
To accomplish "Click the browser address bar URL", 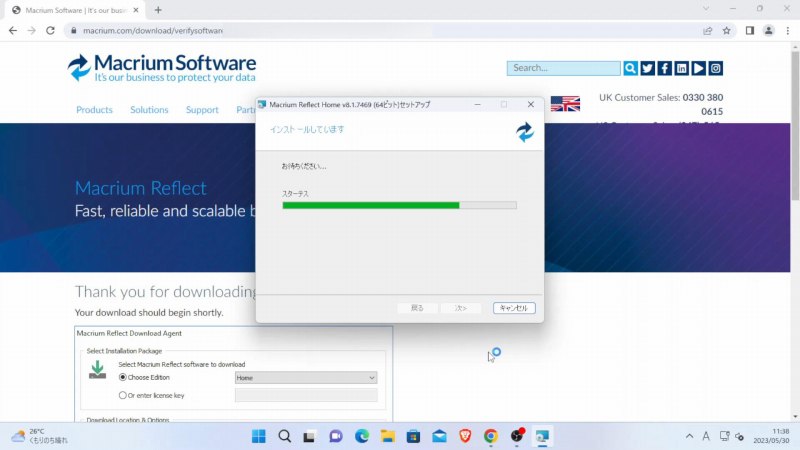I will 153,31.
